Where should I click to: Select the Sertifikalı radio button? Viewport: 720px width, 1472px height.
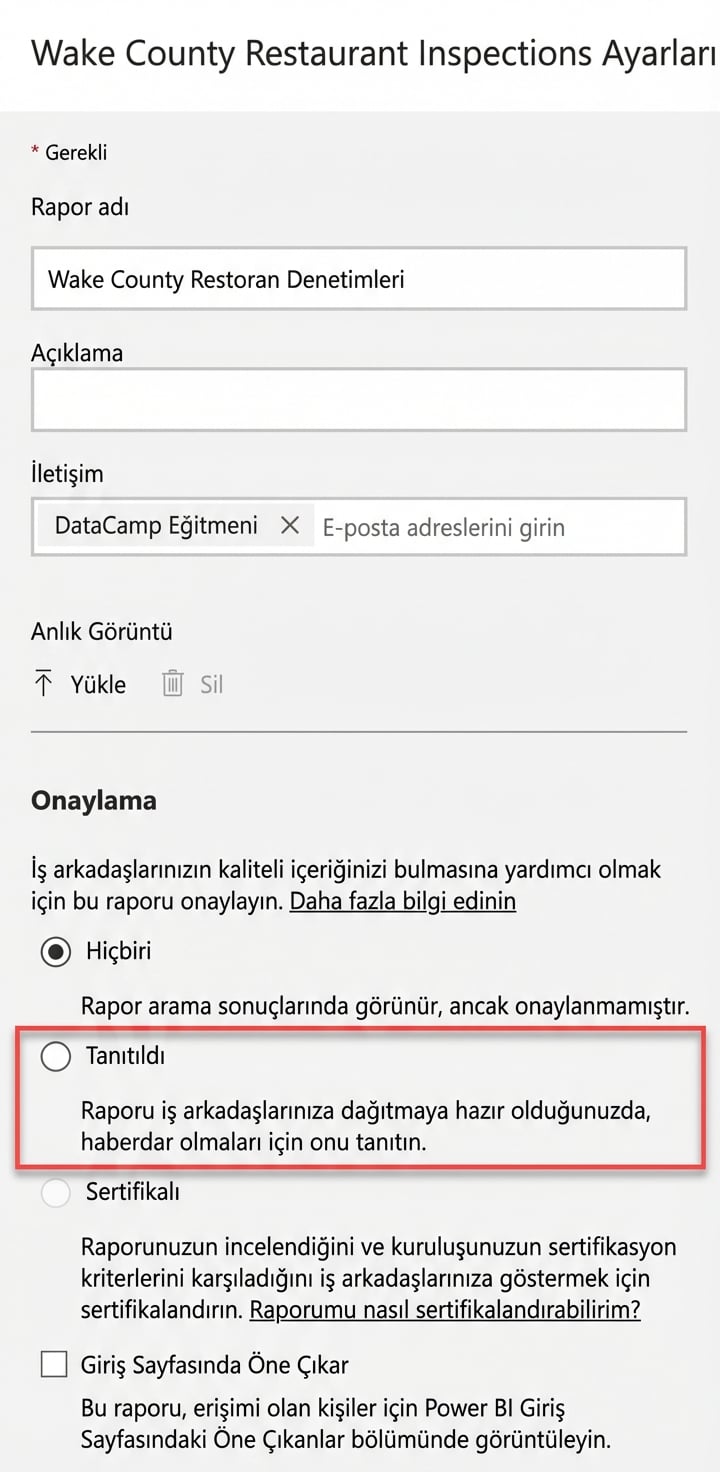coord(56,1194)
